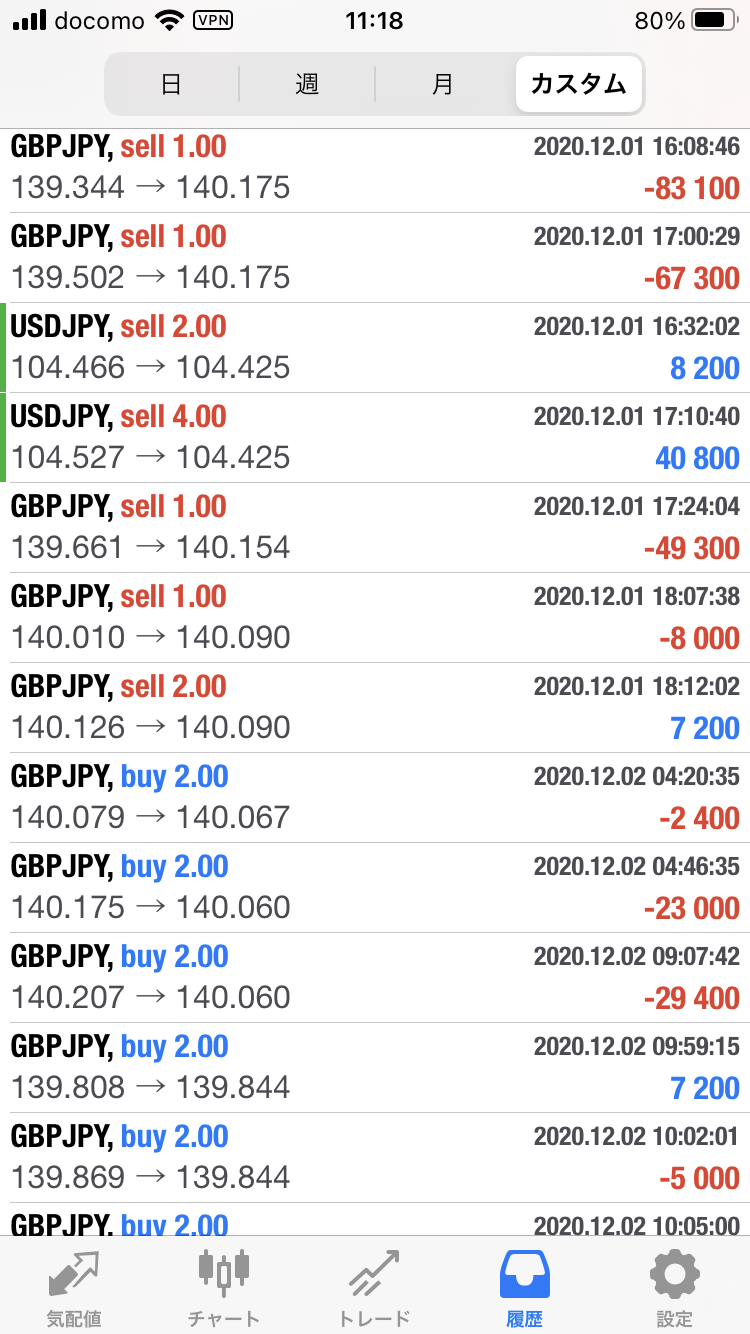Switch to the 日 (day) period tab
The width and height of the screenshot is (750, 1334).
pos(171,84)
